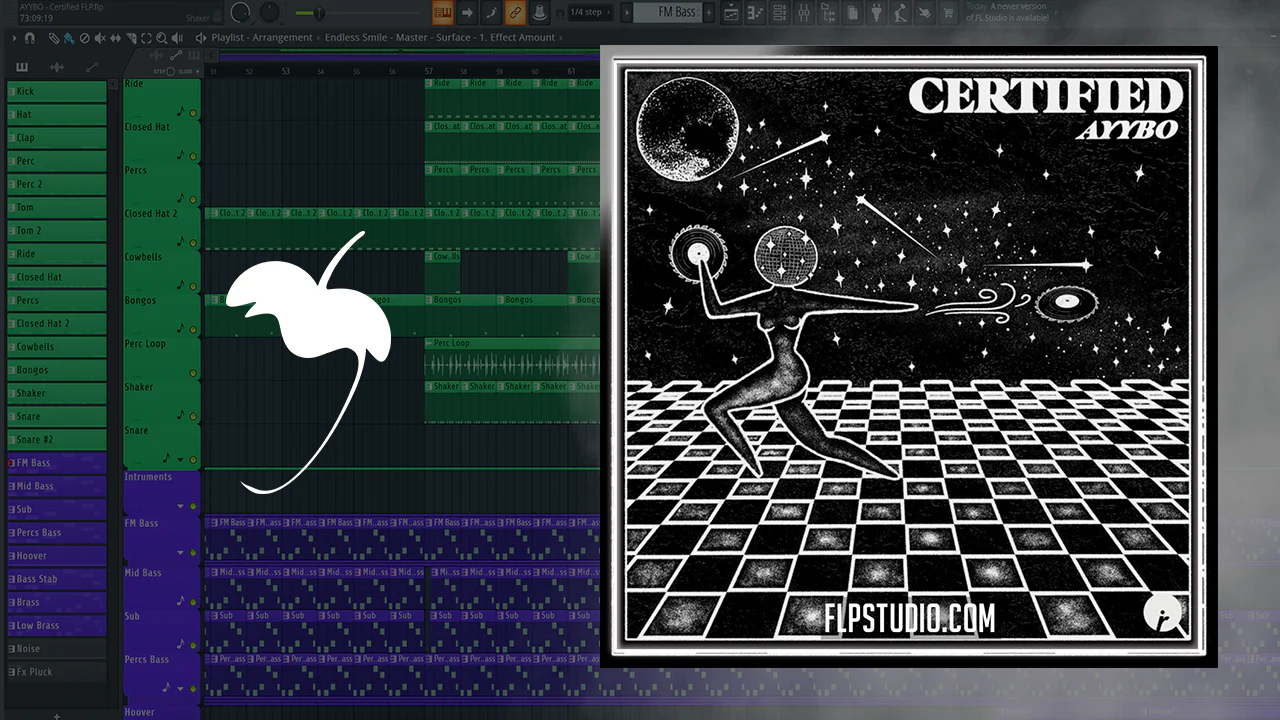Toggle the magnet snap icon in playlist toolbar
The image size is (1280, 720).
point(30,38)
